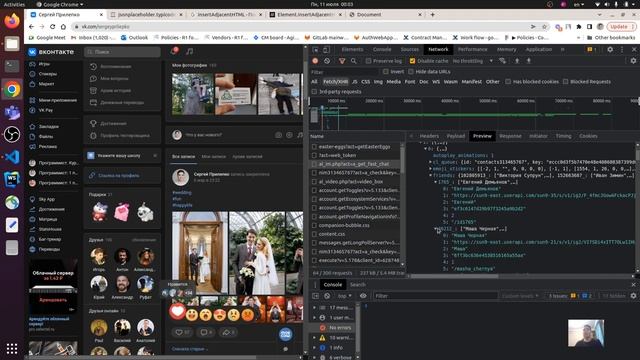Click the VKontakte logo

(x=51, y=52)
